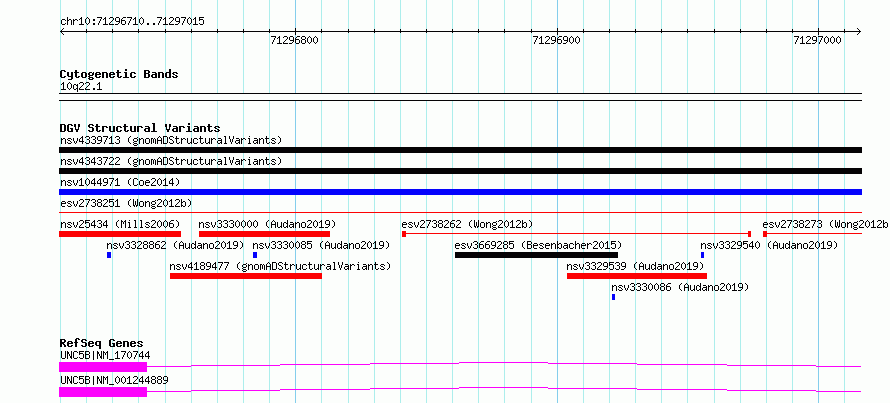The width and height of the screenshot is (890, 403).
Task: Click the esv3669285 (Besenbacher2015) text label
Action: pyautogui.click(x=539, y=245)
